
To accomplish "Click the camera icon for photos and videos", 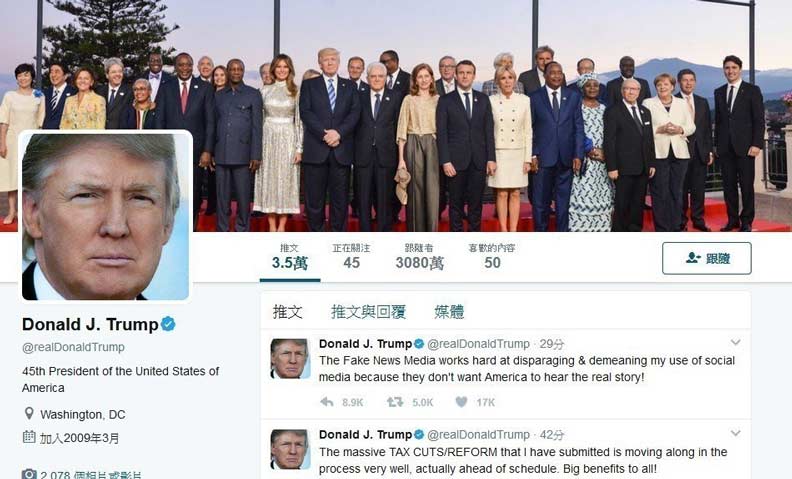I will (29, 474).
